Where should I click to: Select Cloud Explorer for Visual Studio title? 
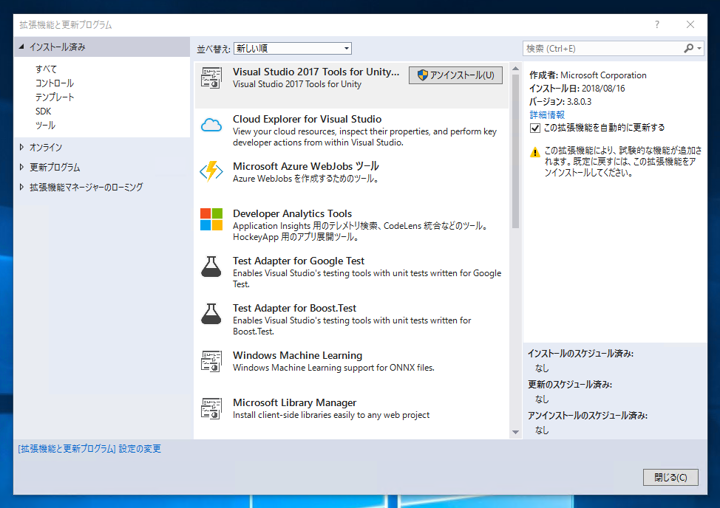(307, 119)
